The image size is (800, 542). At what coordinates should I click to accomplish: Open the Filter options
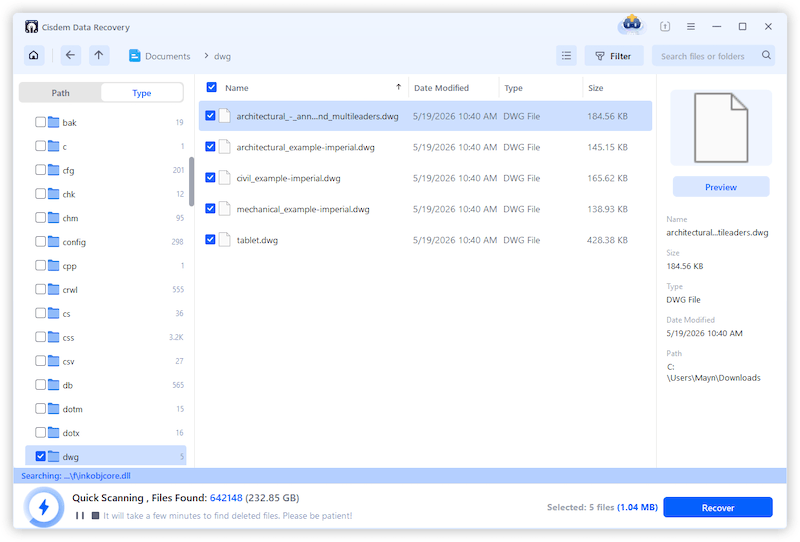tap(614, 56)
